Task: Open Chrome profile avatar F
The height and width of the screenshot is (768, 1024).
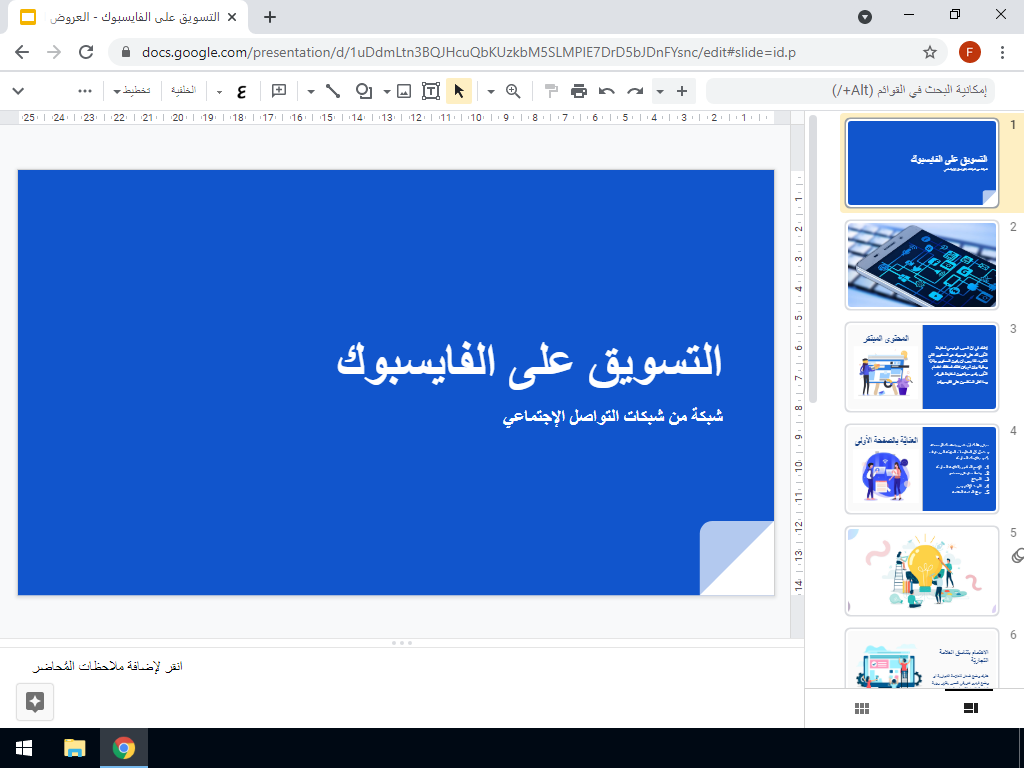Action: 970,52
